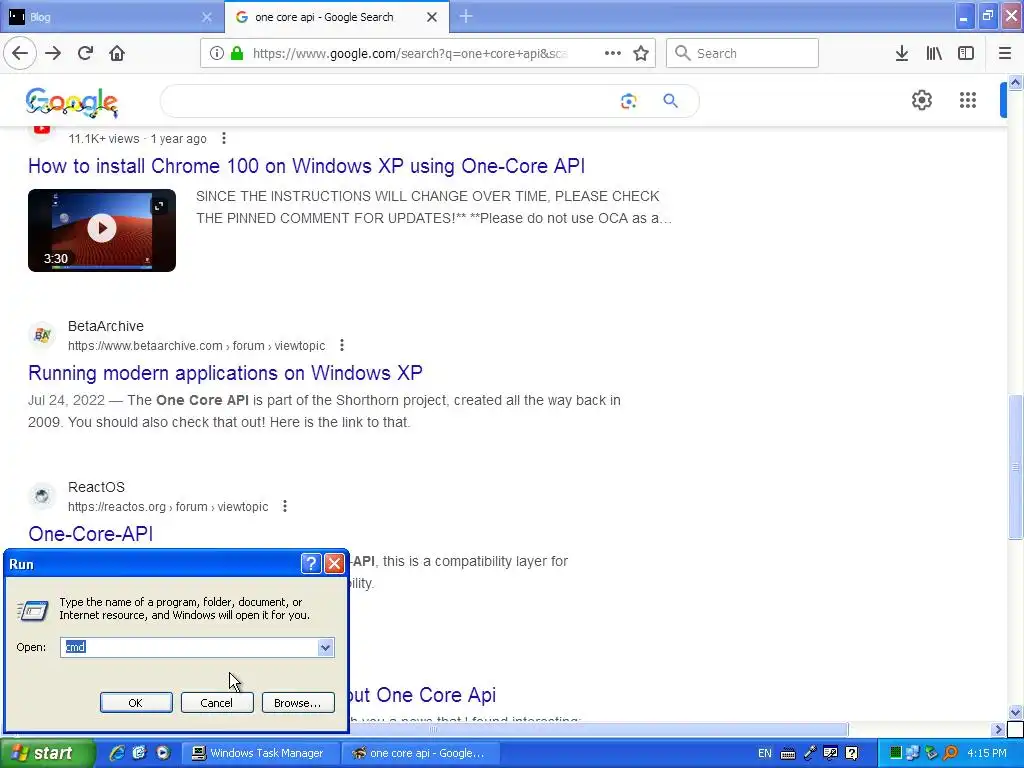Screen dimensions: 1024x768
Task: Click the middle Quick Launch icon
Action: 140,753
